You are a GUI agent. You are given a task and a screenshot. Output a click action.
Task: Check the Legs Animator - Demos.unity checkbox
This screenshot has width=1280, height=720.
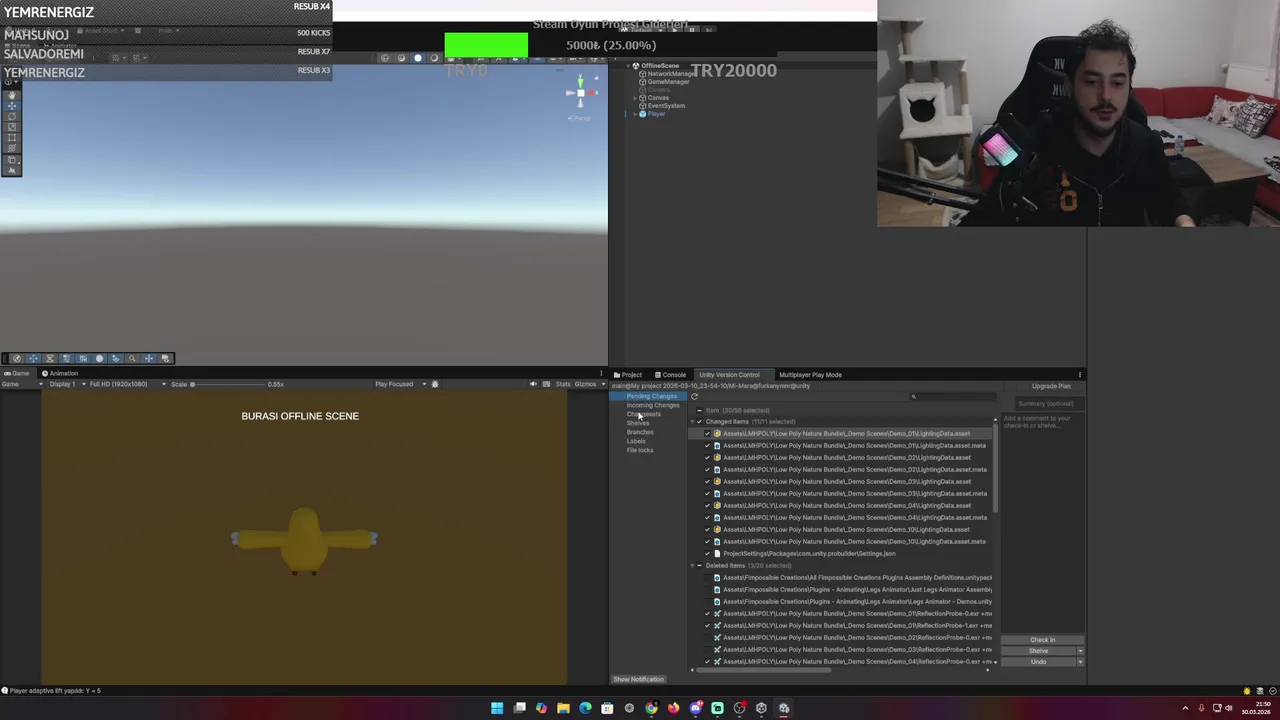click(x=707, y=602)
